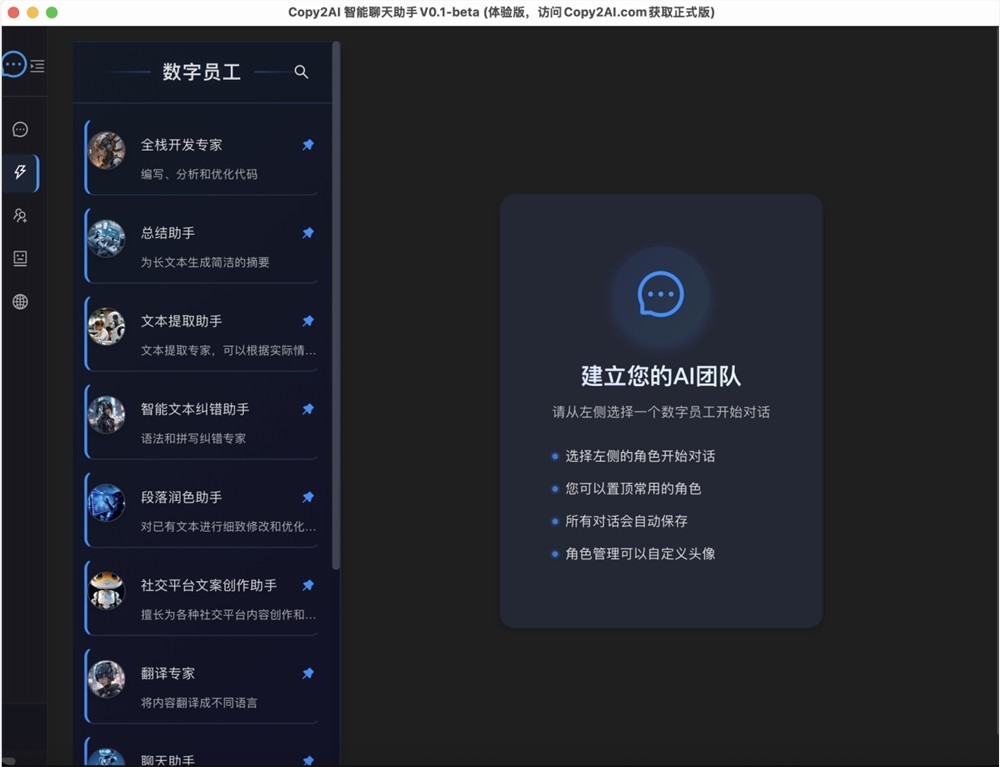Toggle pin for 翻译专家
Image resolution: width=1000 pixels, height=767 pixels.
[x=308, y=673]
